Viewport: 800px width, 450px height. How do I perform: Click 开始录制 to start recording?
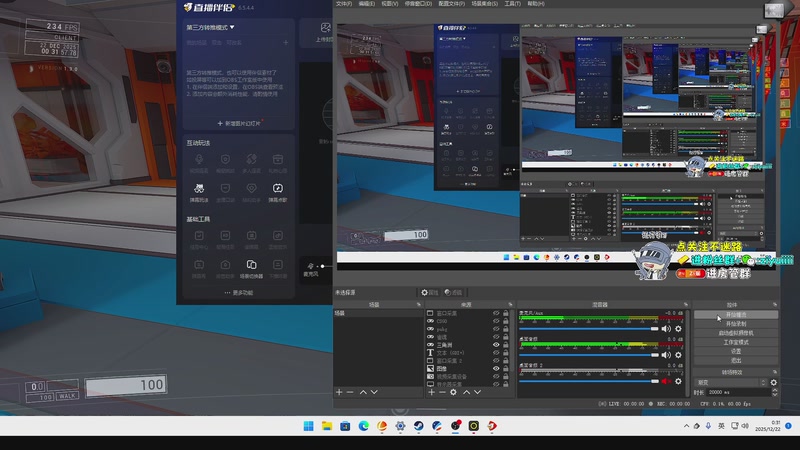point(736,324)
